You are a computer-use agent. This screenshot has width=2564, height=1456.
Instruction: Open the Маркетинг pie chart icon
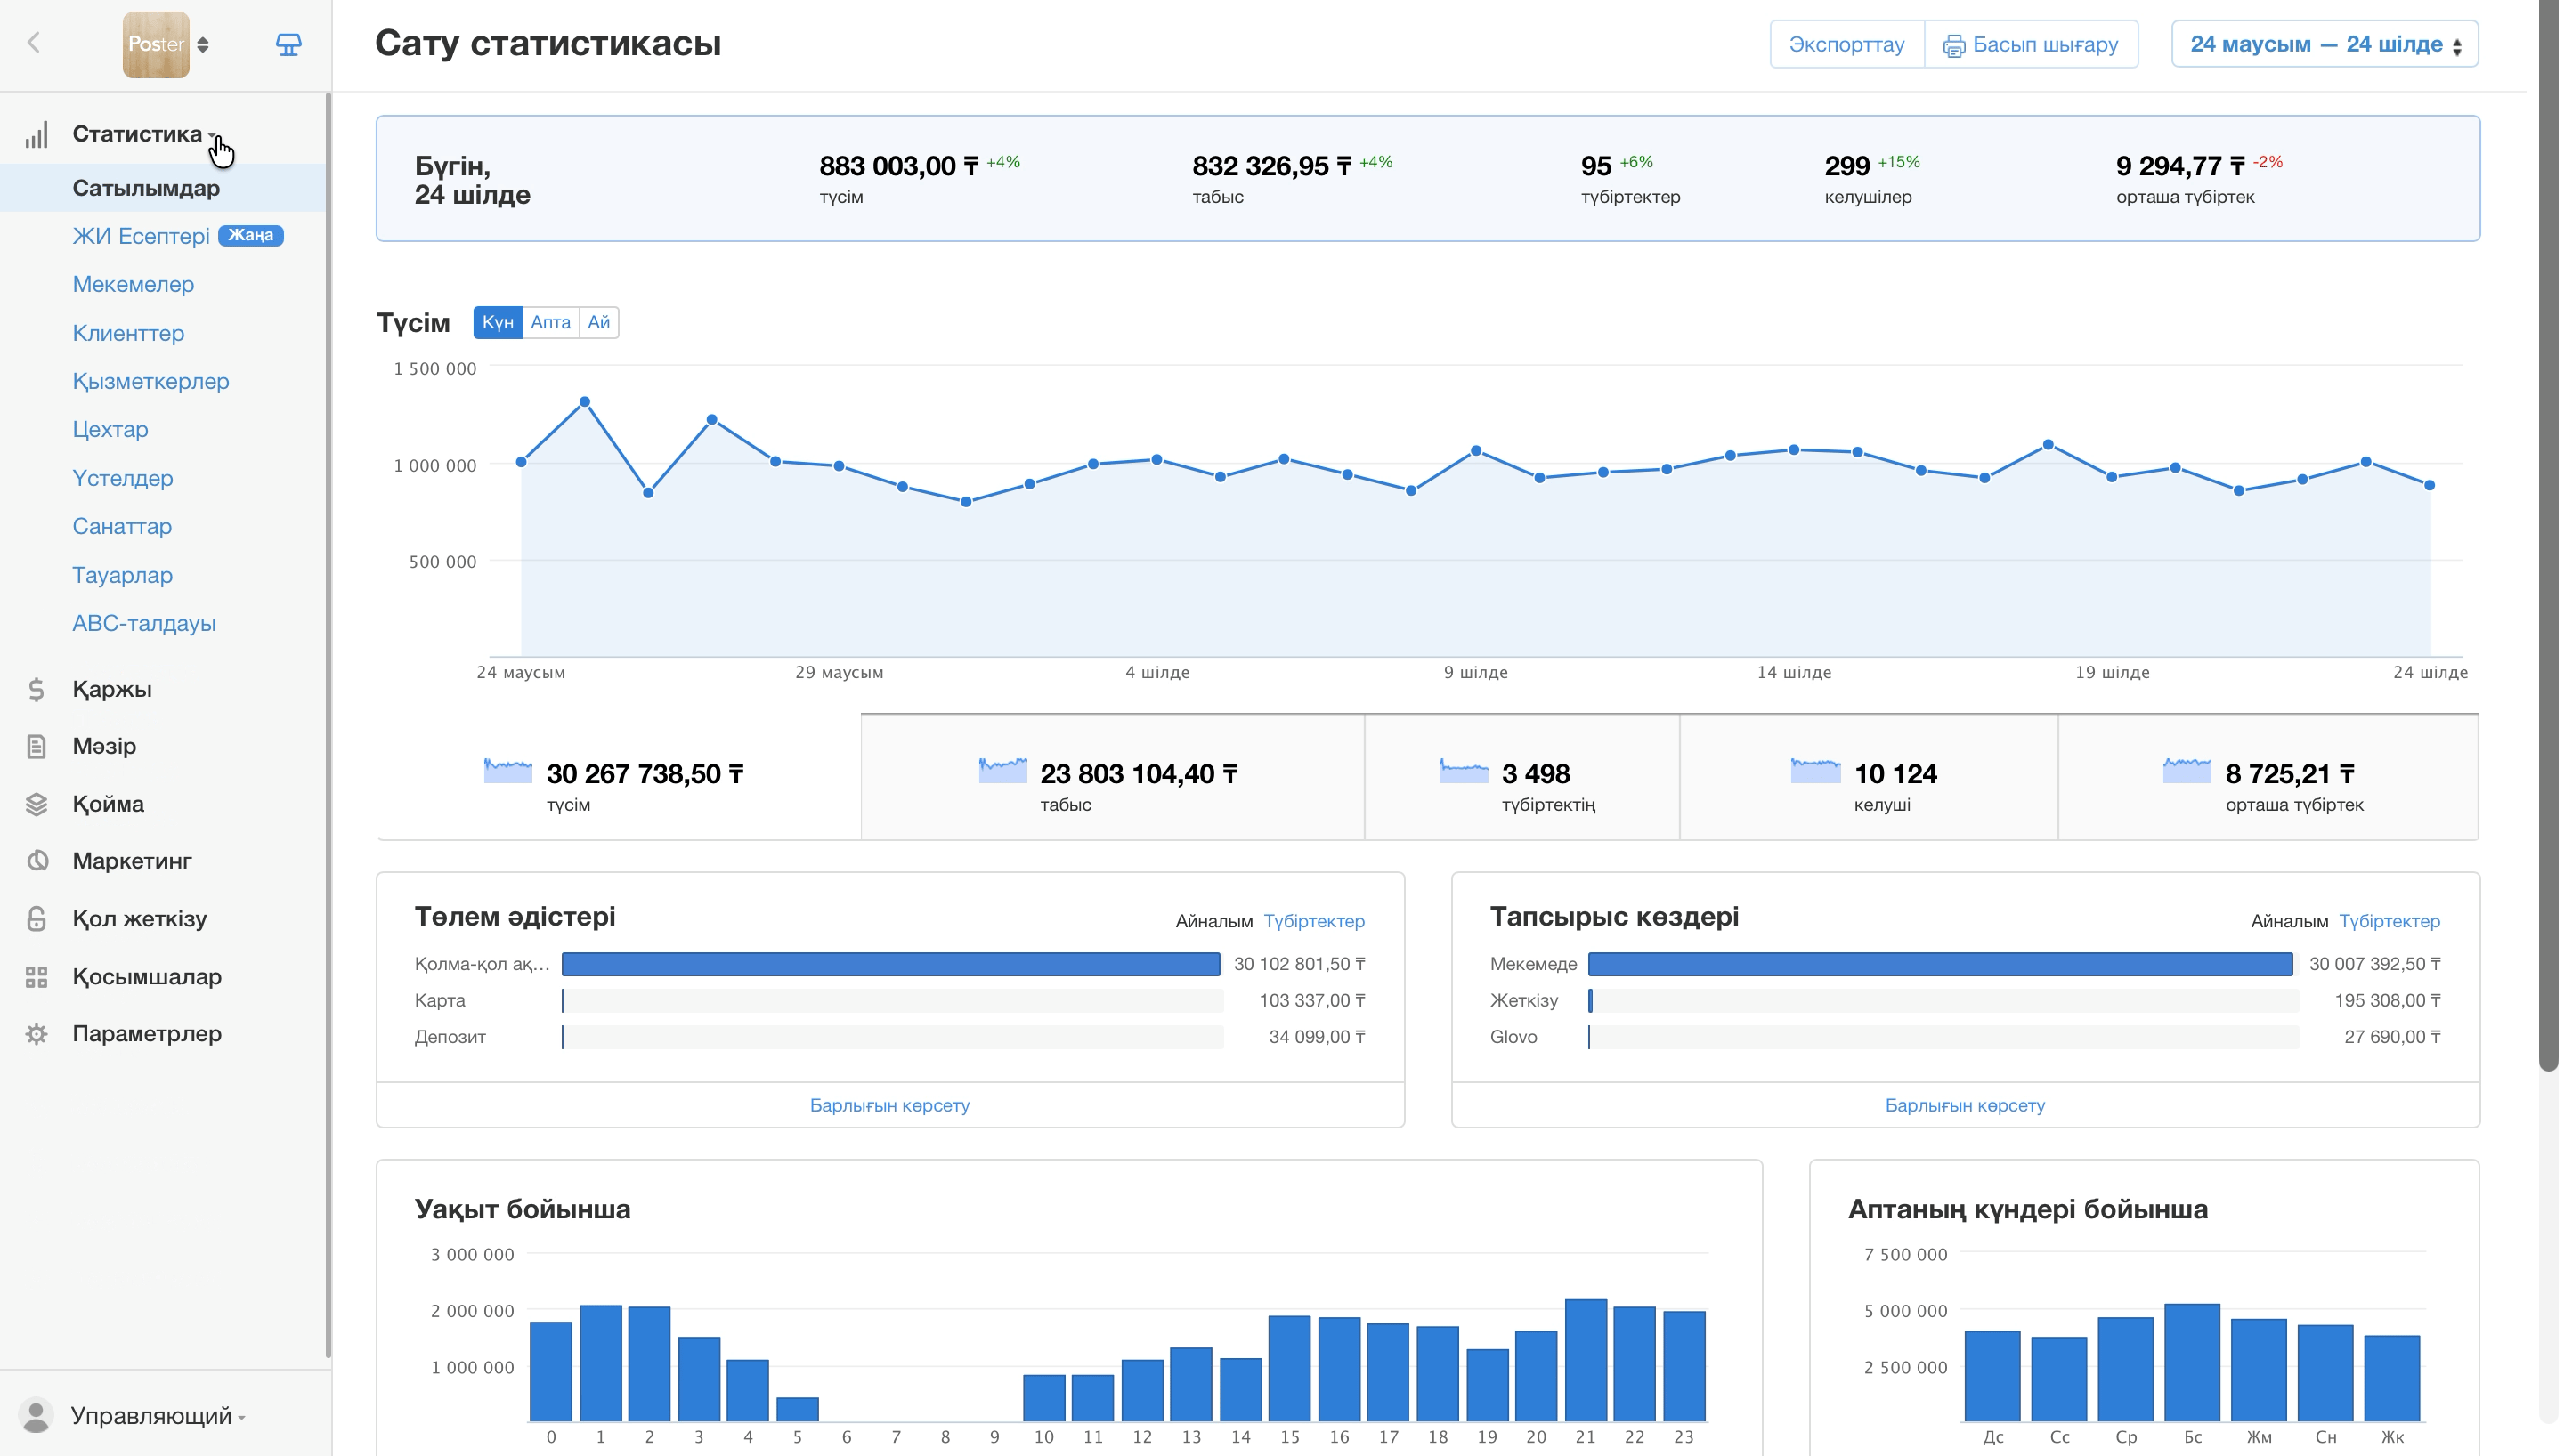[36, 861]
